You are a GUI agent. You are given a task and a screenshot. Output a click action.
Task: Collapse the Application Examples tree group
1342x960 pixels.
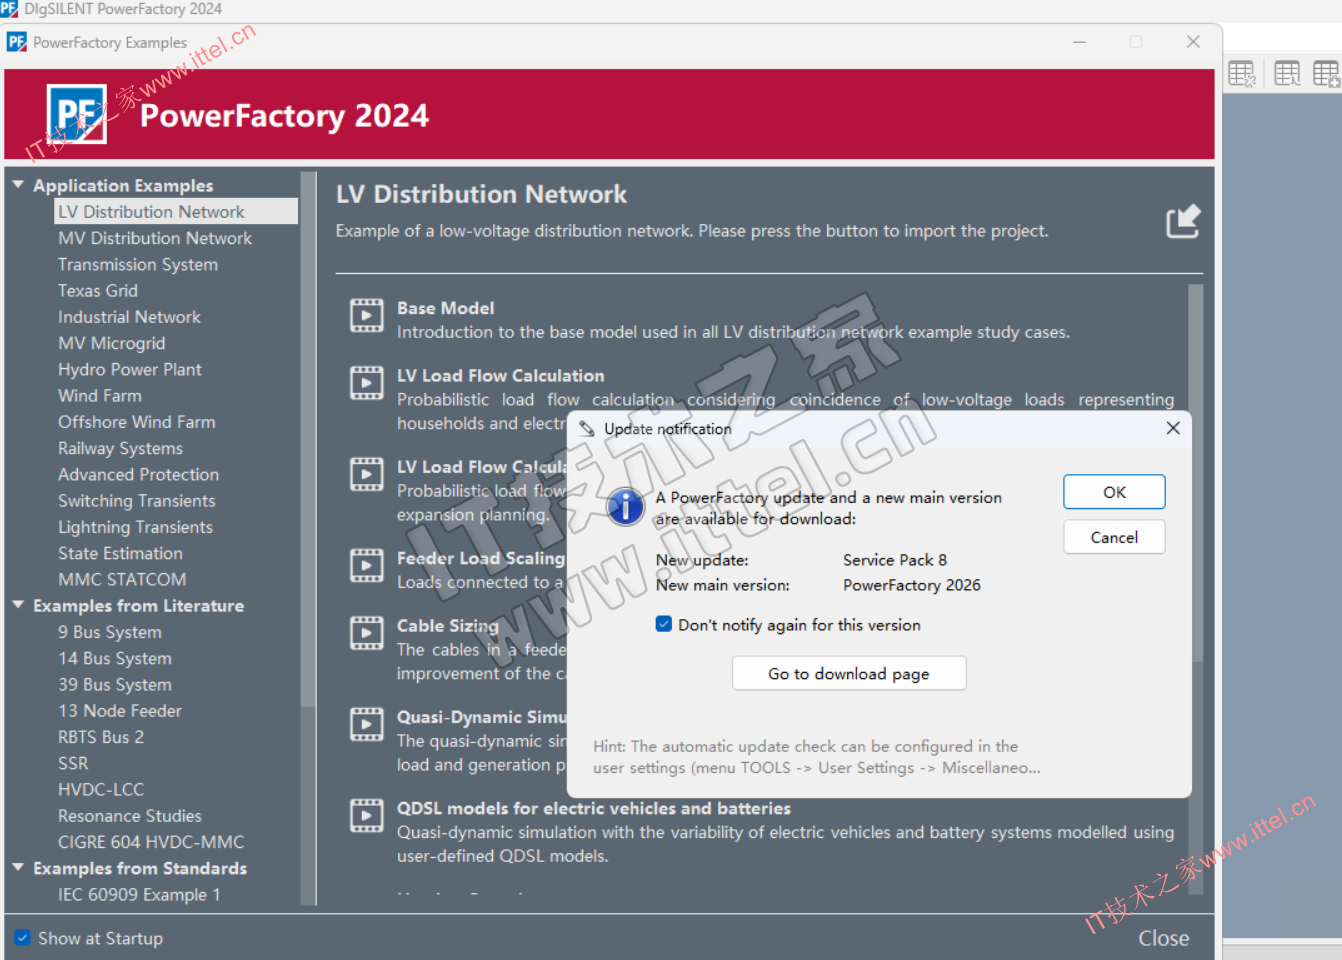pyautogui.click(x=18, y=185)
